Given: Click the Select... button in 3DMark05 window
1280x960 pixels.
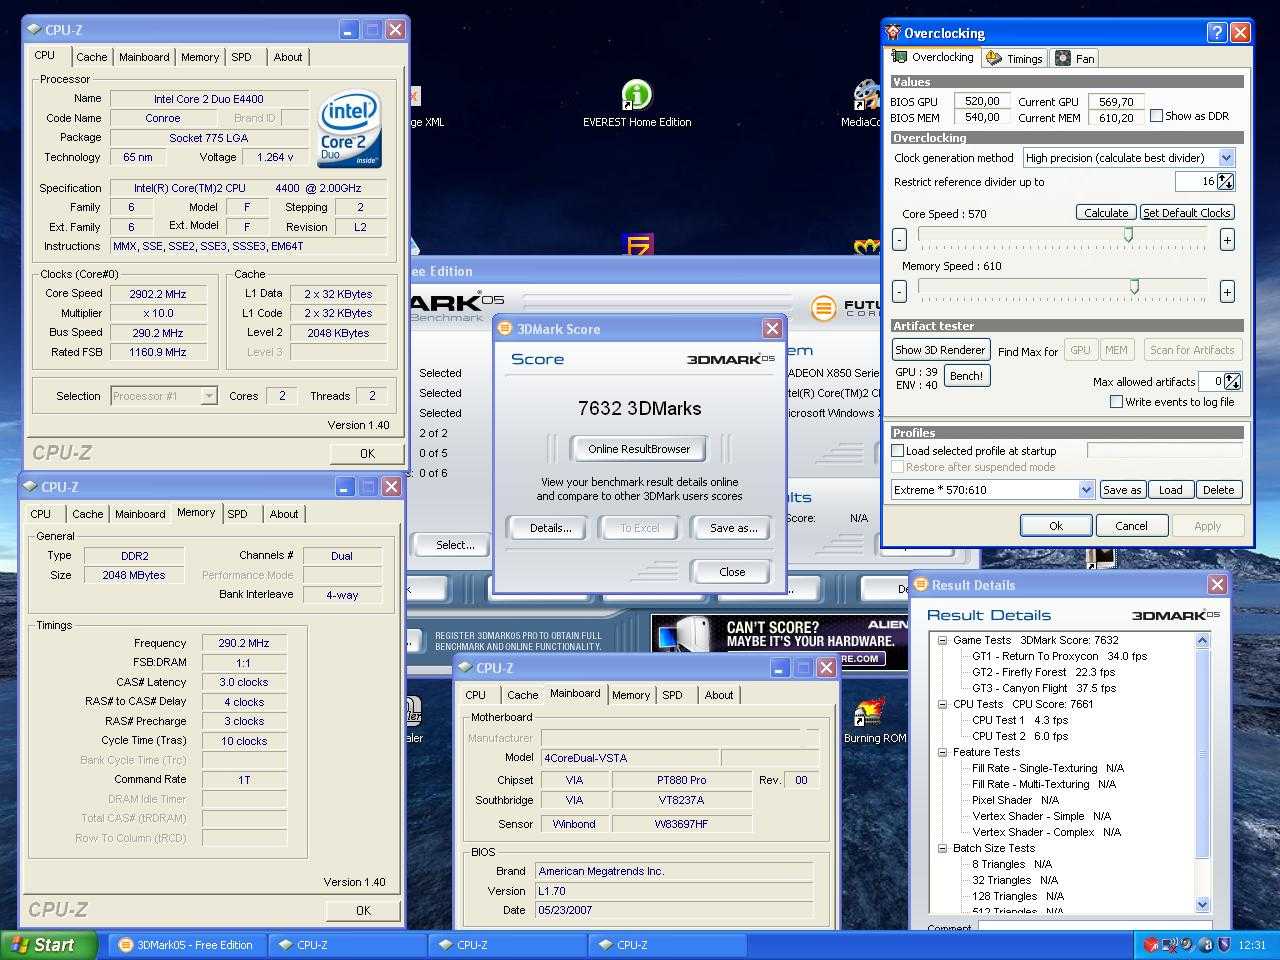Looking at the screenshot, I should tap(455, 545).
